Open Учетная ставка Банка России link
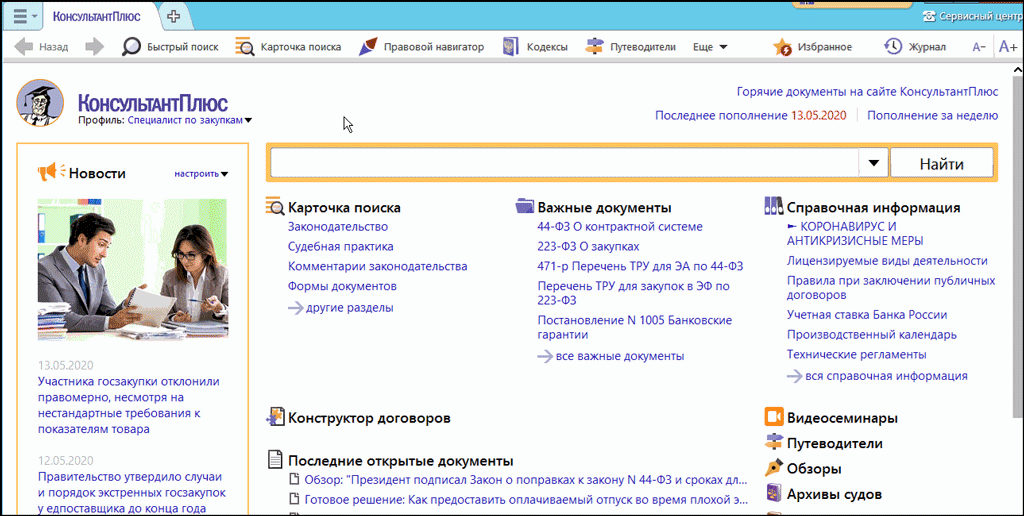Screen dimensions: 1024x516 point(867,315)
